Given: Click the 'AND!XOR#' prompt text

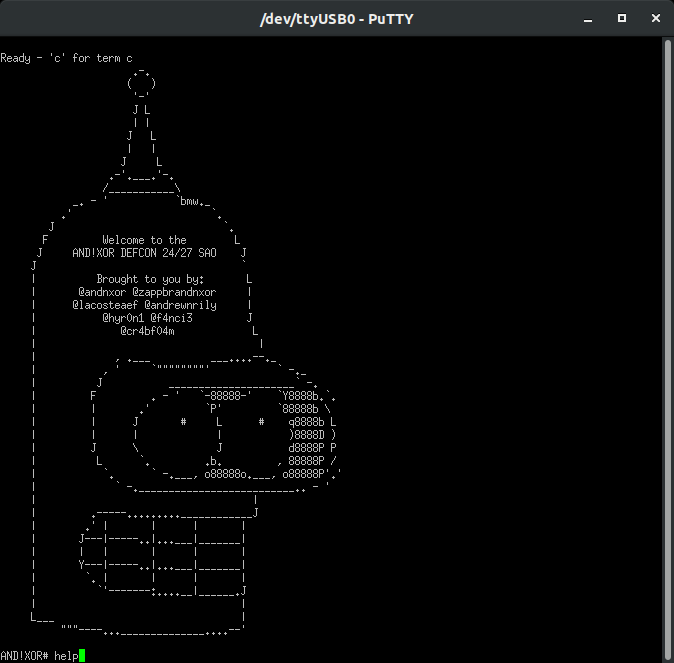Looking at the screenshot, I should click(25, 656).
